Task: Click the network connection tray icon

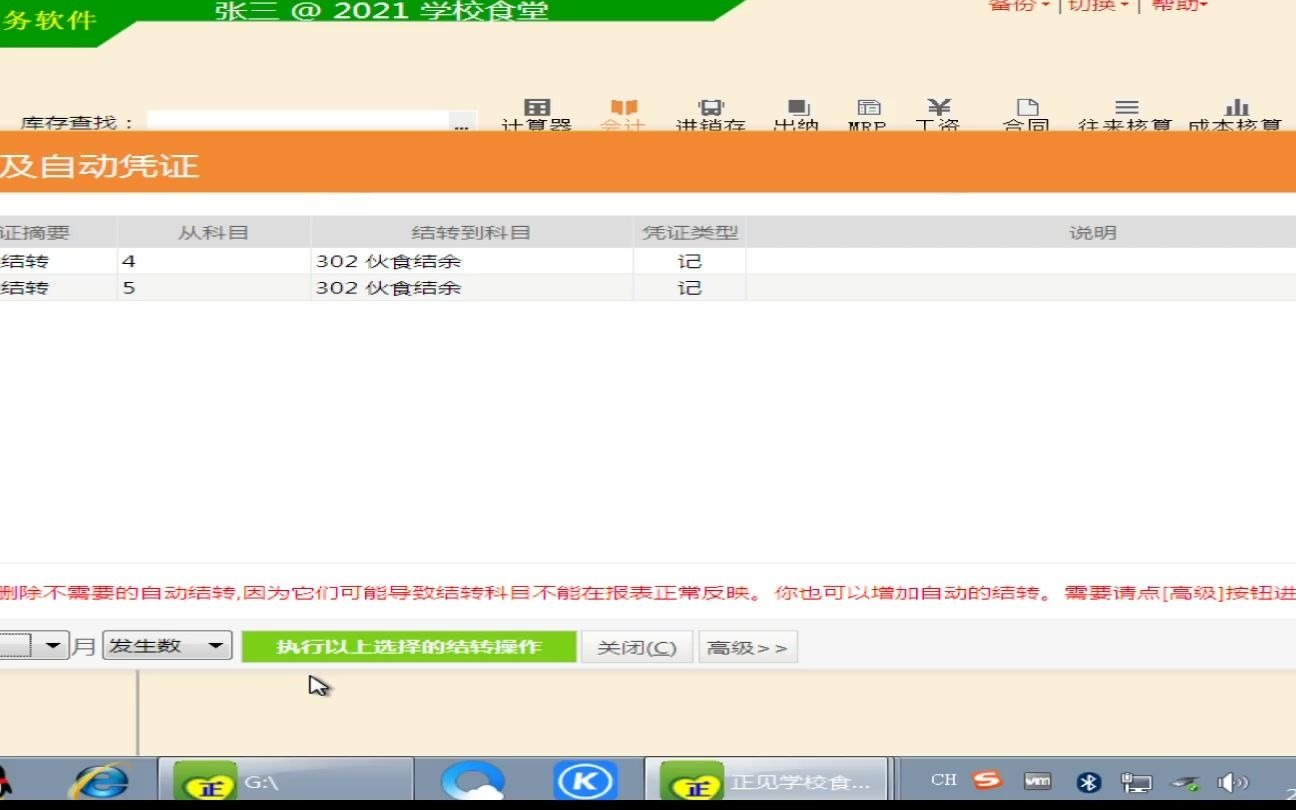Action: click(1137, 782)
